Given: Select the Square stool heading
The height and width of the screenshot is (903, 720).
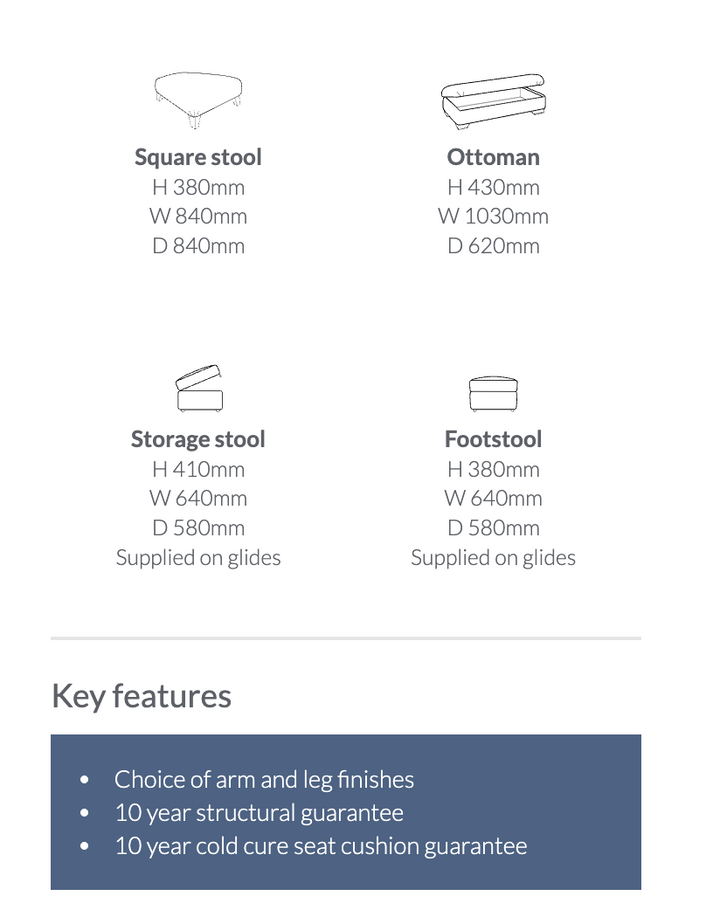Looking at the screenshot, I should click(x=198, y=157).
